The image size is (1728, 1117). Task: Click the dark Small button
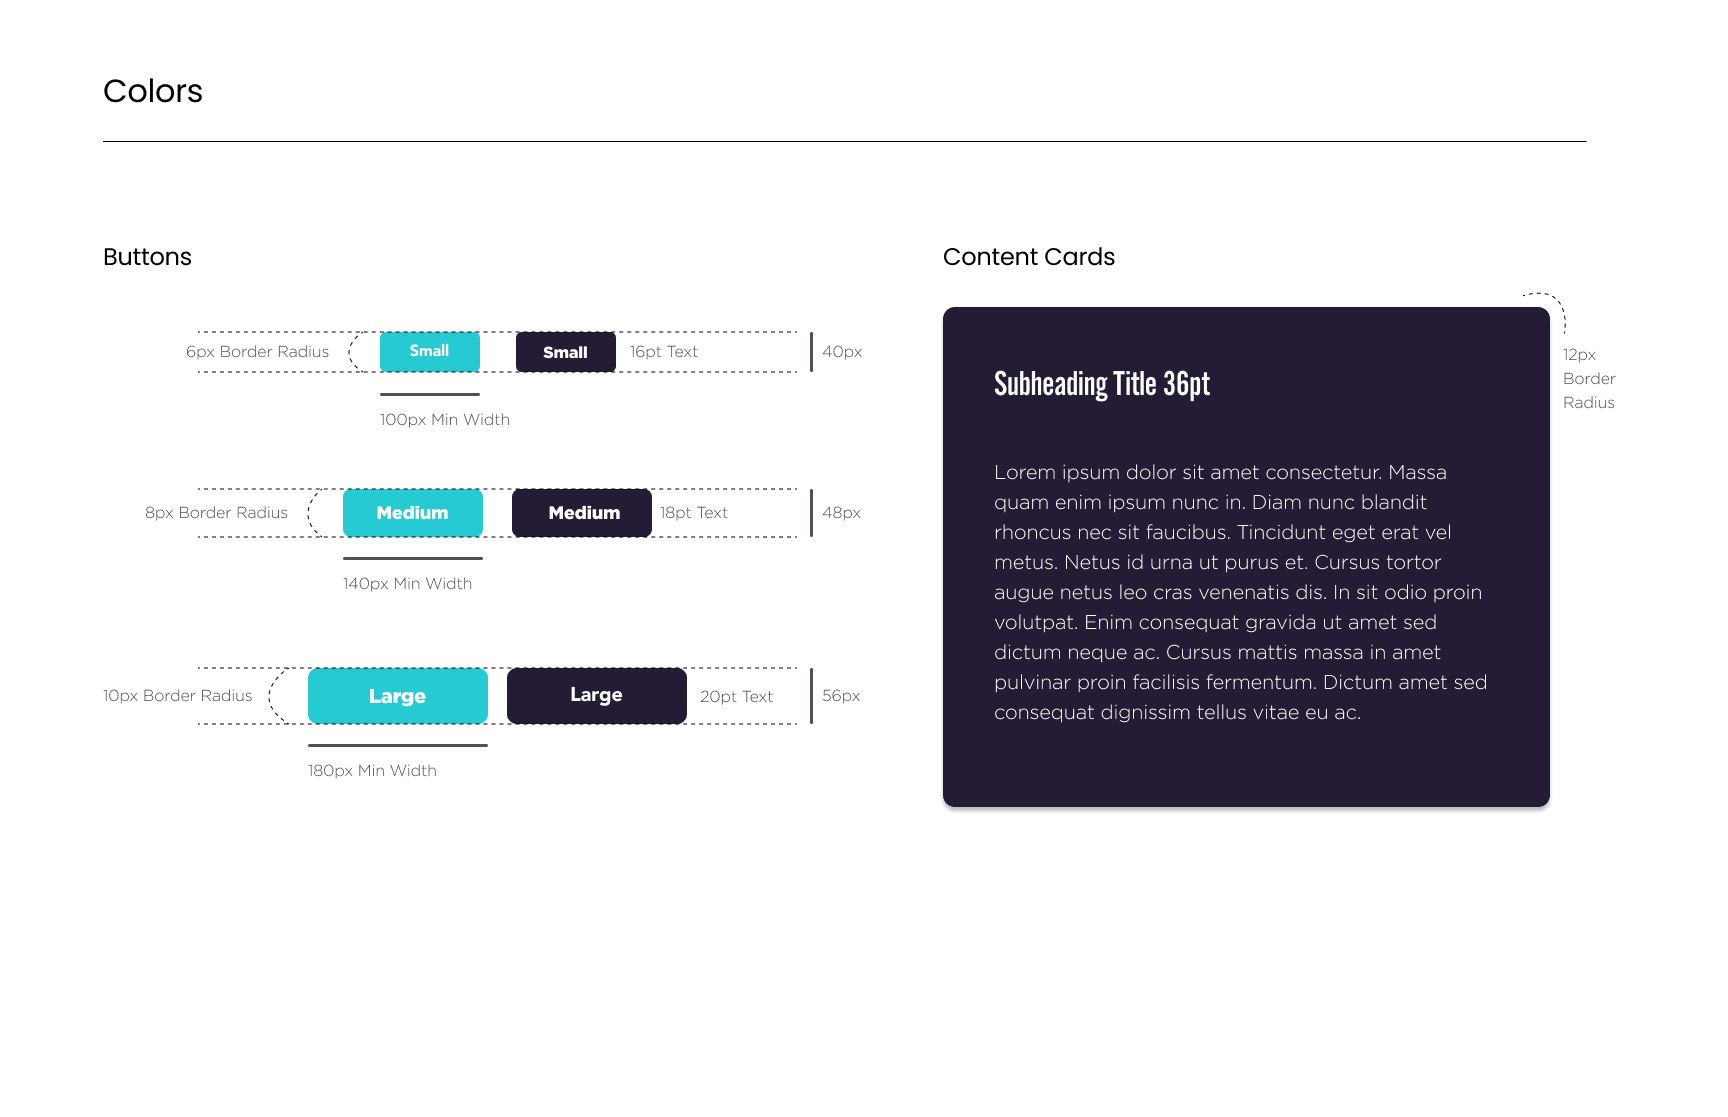[566, 352]
